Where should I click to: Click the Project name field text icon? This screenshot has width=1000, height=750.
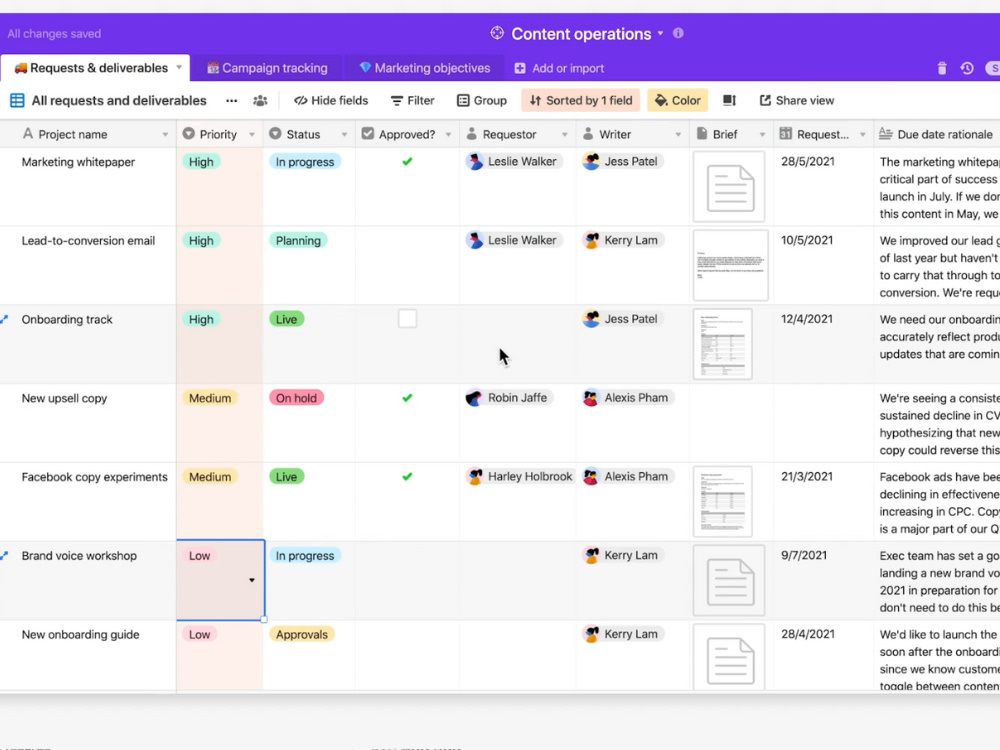27,134
